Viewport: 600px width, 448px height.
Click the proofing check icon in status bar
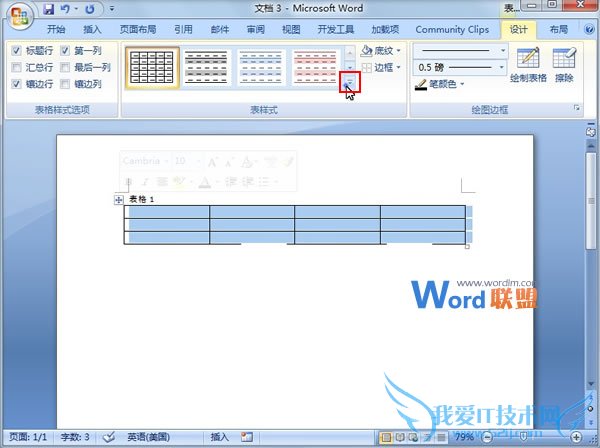(109, 437)
